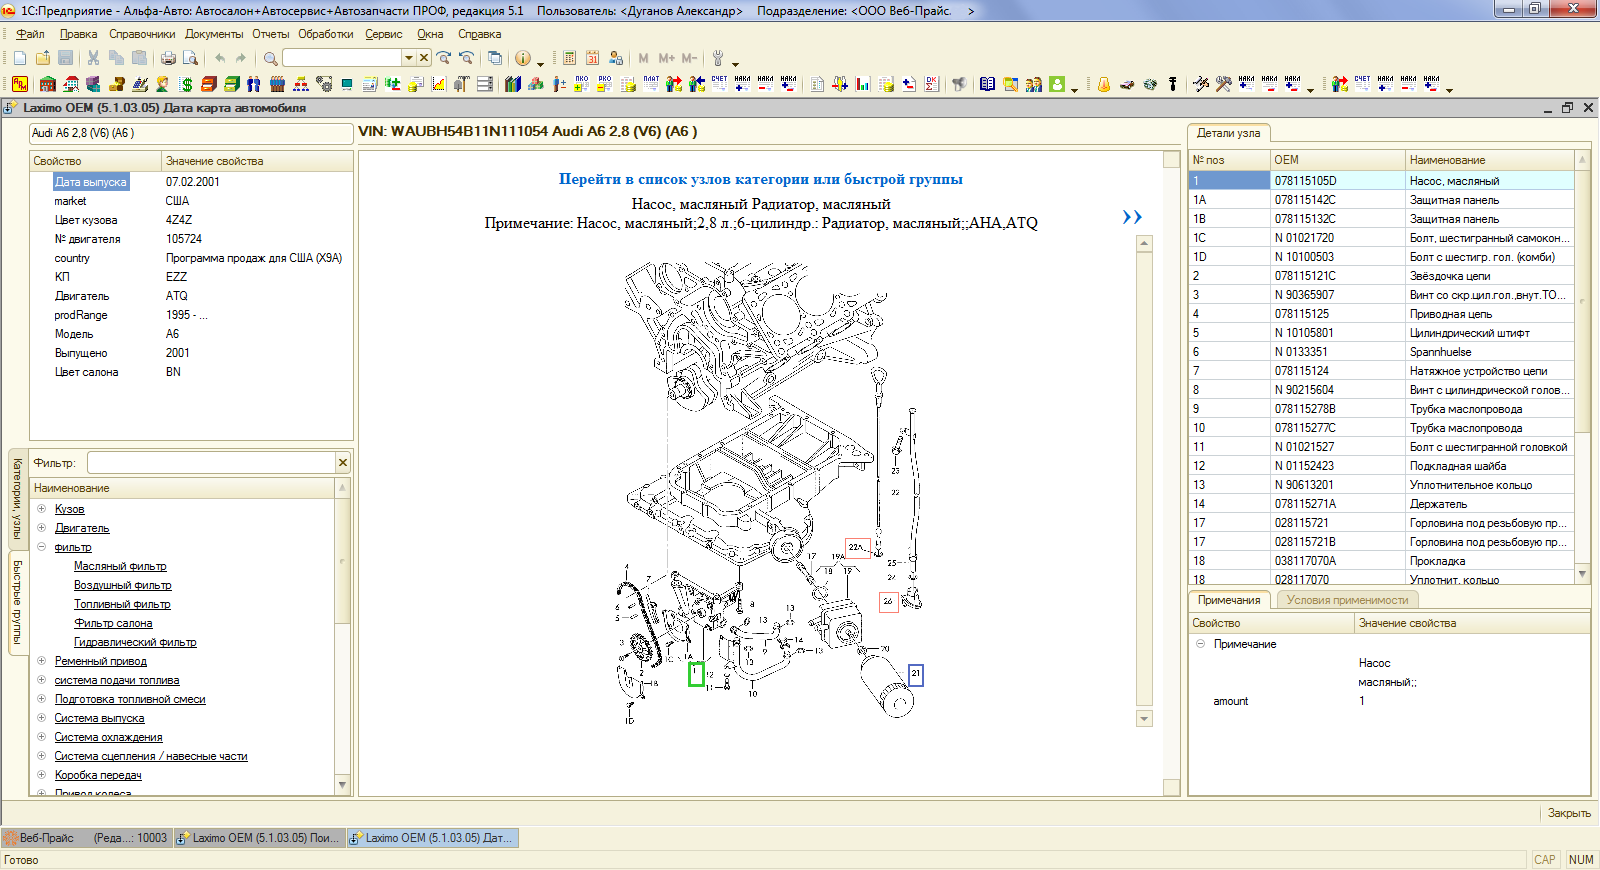Expand the Двигатель tree node
This screenshot has height=870, width=1600.
pos(42,528)
